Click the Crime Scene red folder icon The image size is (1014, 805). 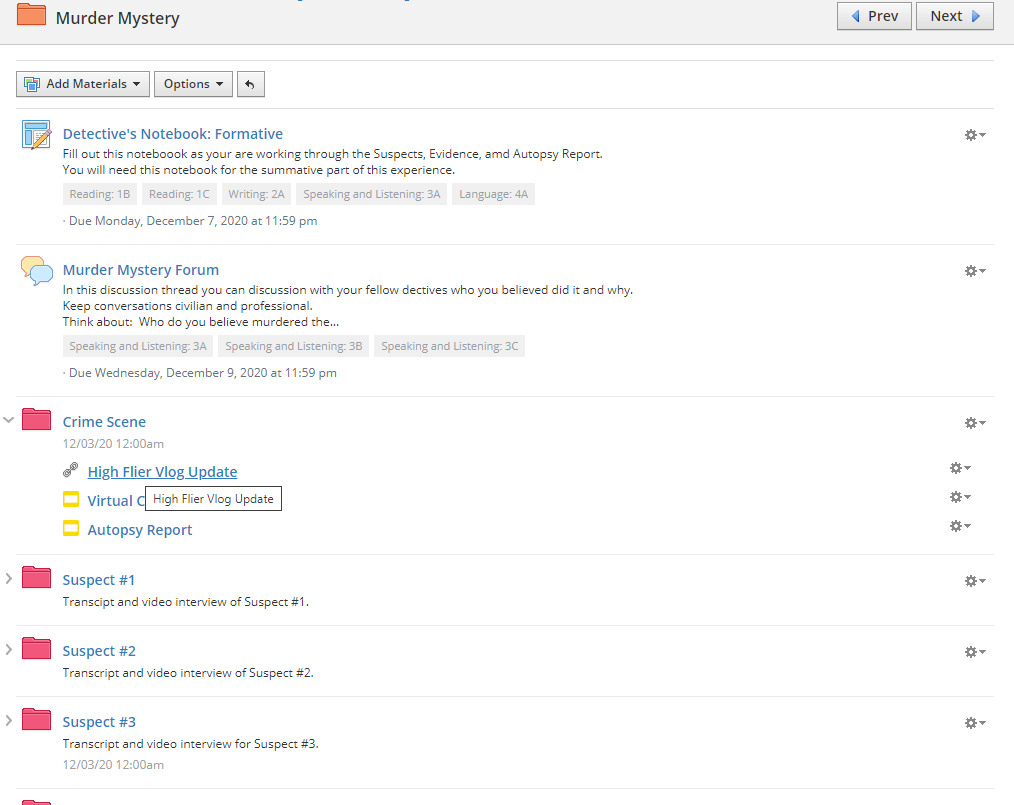click(36, 419)
